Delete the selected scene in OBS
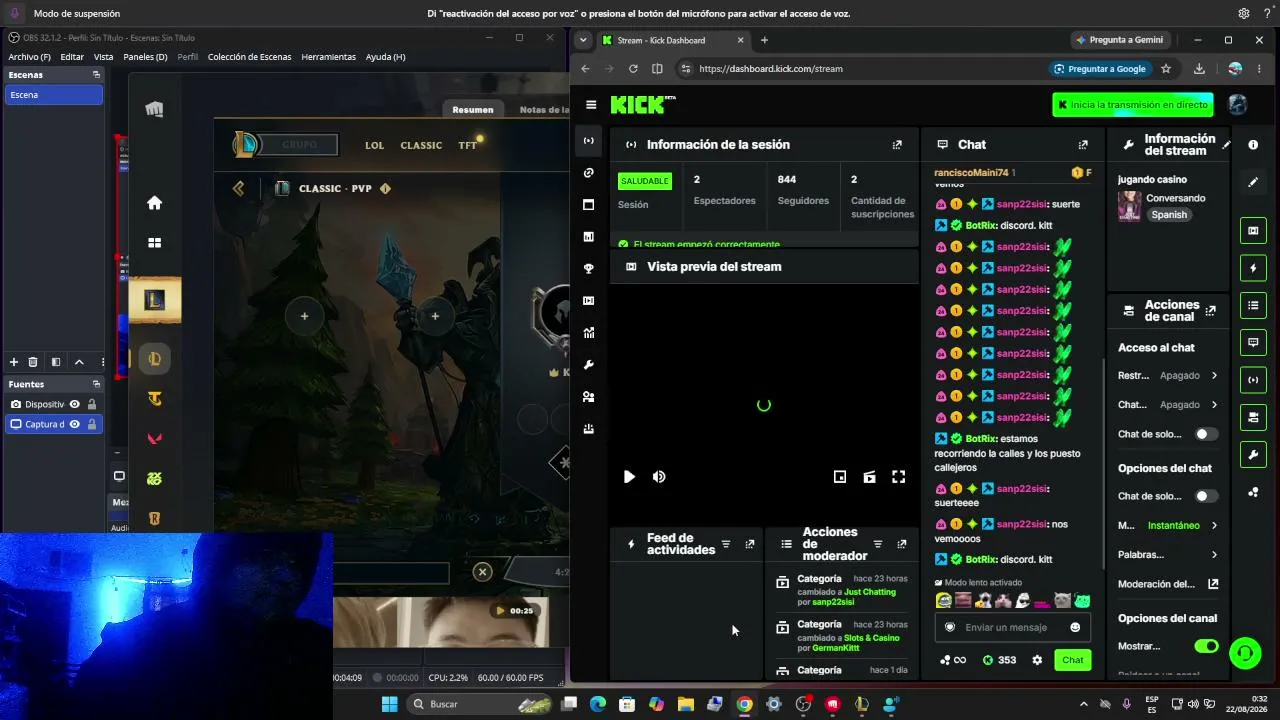The height and width of the screenshot is (720, 1280). (33, 362)
